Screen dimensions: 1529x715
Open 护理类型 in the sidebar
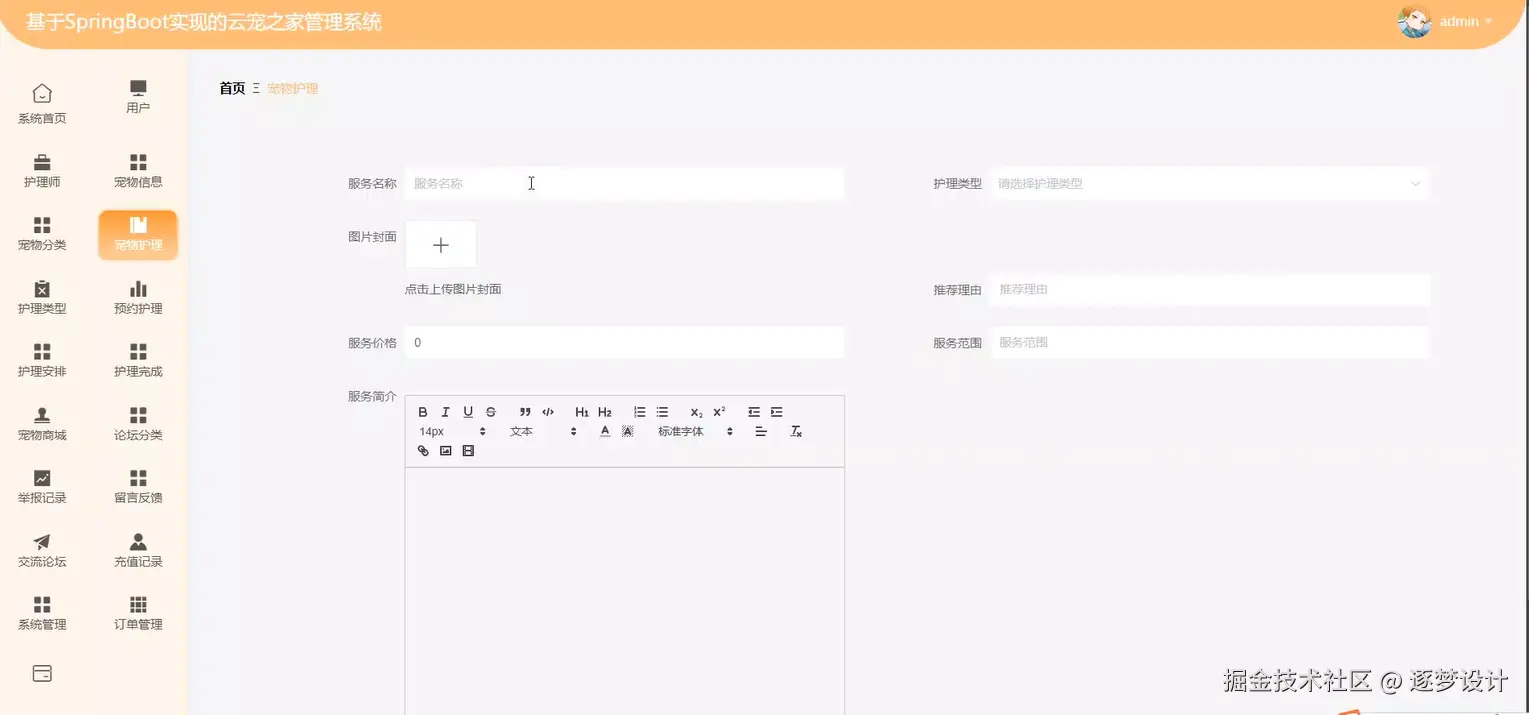(42, 298)
